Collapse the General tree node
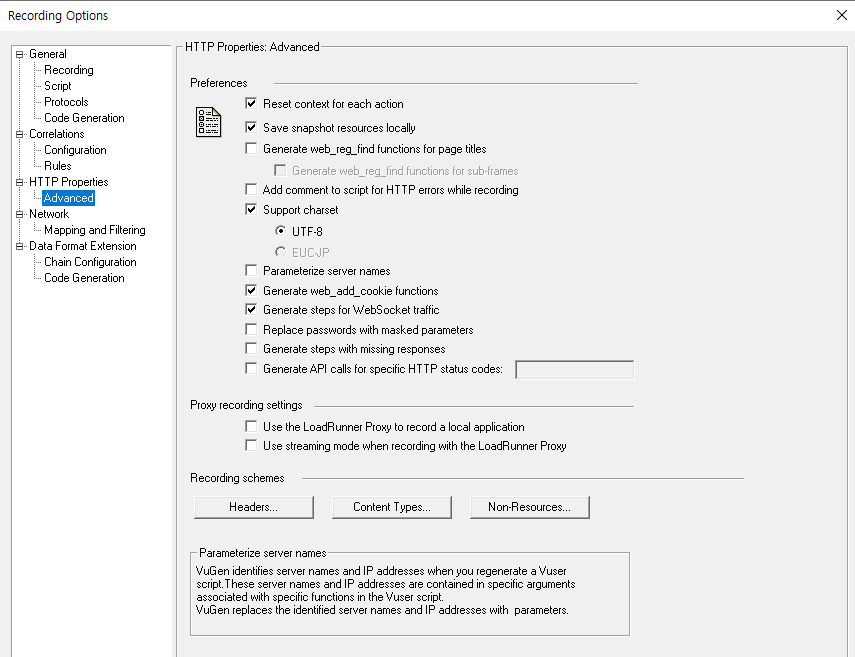The image size is (855, 657). [x=20, y=55]
